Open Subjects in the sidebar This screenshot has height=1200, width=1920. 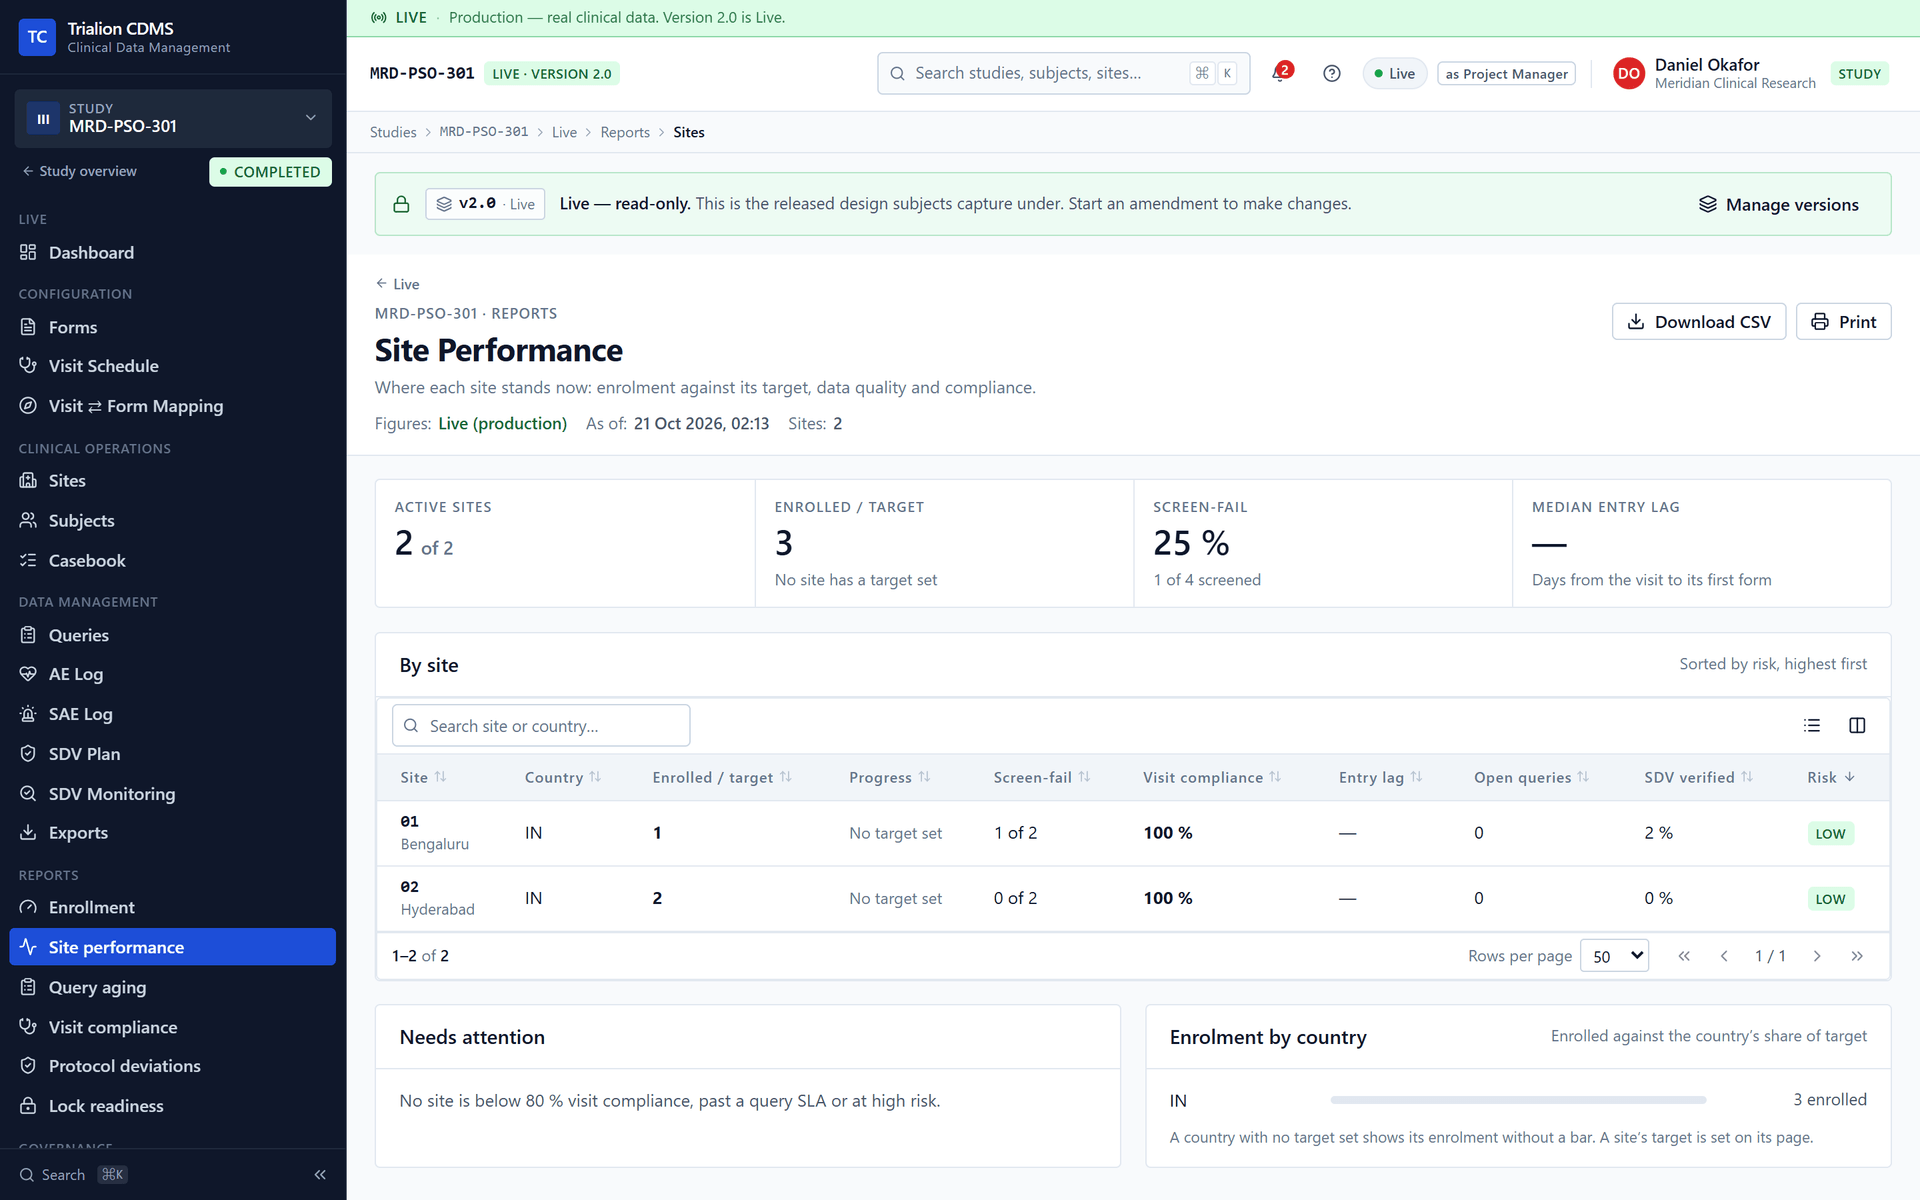(173, 521)
